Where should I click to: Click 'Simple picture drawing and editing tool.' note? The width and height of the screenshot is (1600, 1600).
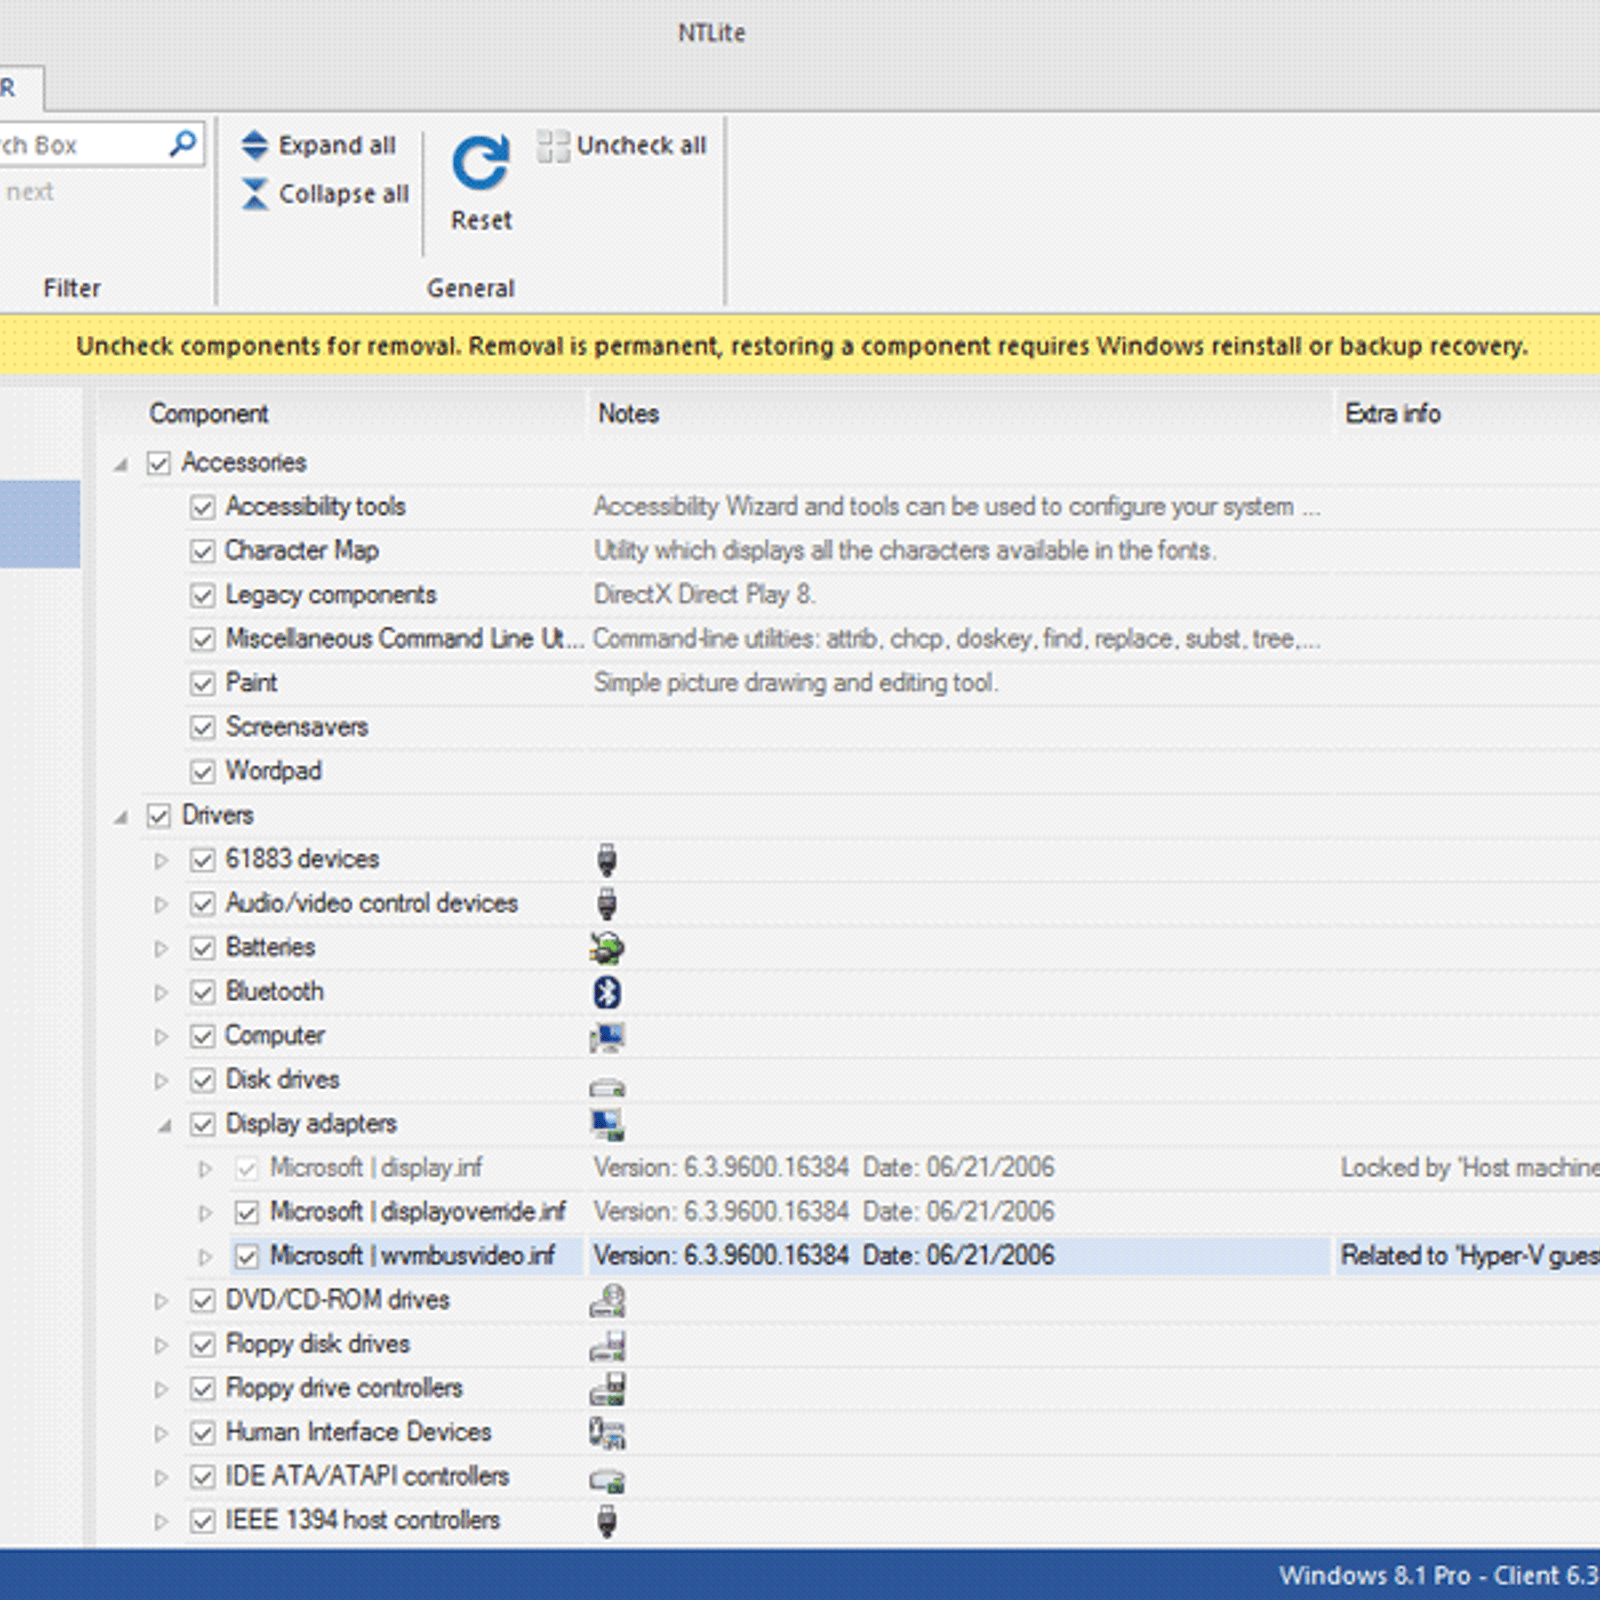click(x=796, y=683)
